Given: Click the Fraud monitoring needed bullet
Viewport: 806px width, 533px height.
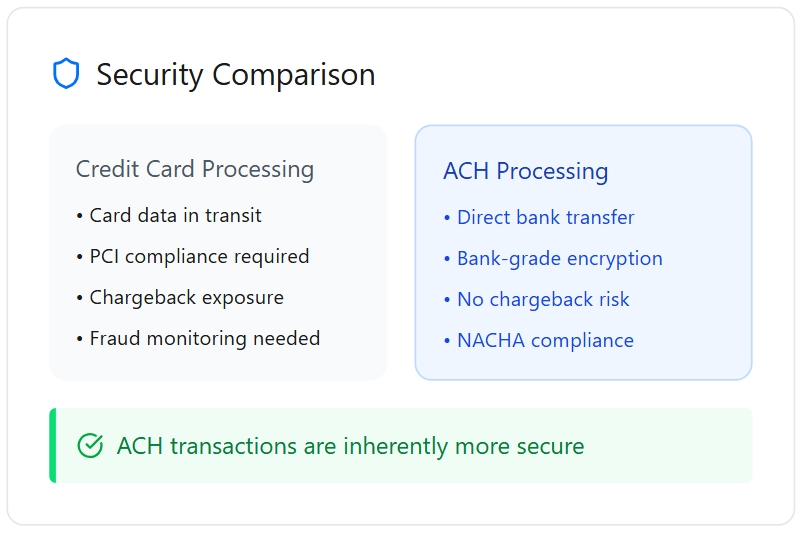Looking at the screenshot, I should [204, 339].
